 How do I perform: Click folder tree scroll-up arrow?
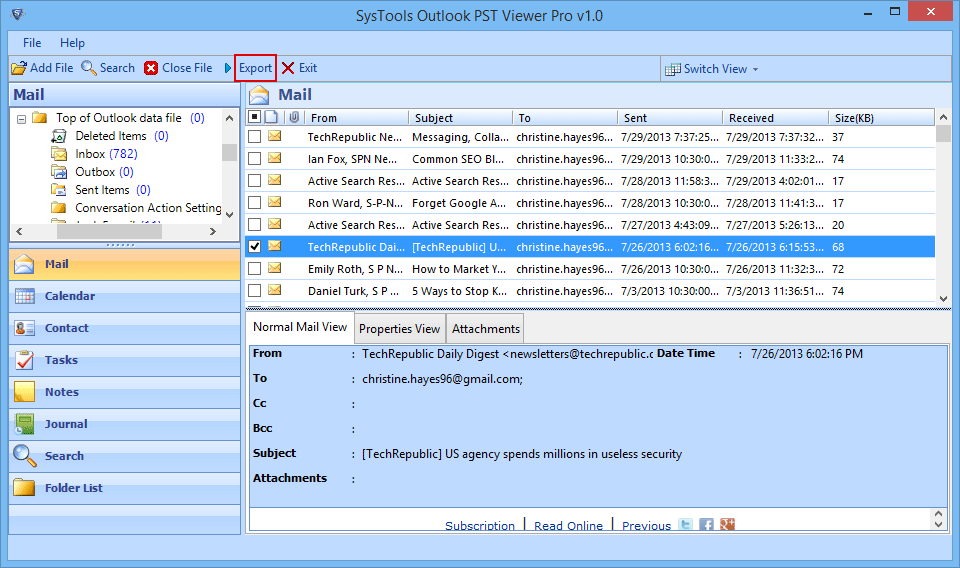[x=230, y=118]
